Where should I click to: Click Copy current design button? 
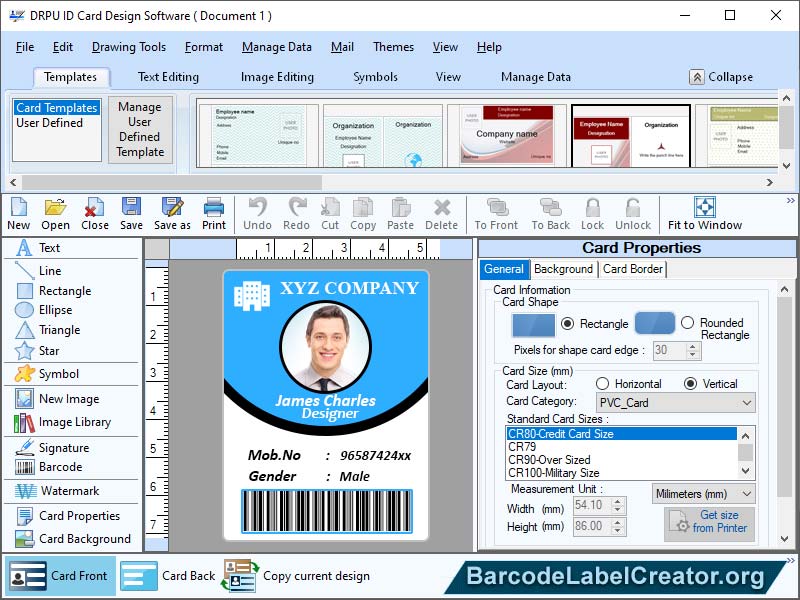coord(296,576)
